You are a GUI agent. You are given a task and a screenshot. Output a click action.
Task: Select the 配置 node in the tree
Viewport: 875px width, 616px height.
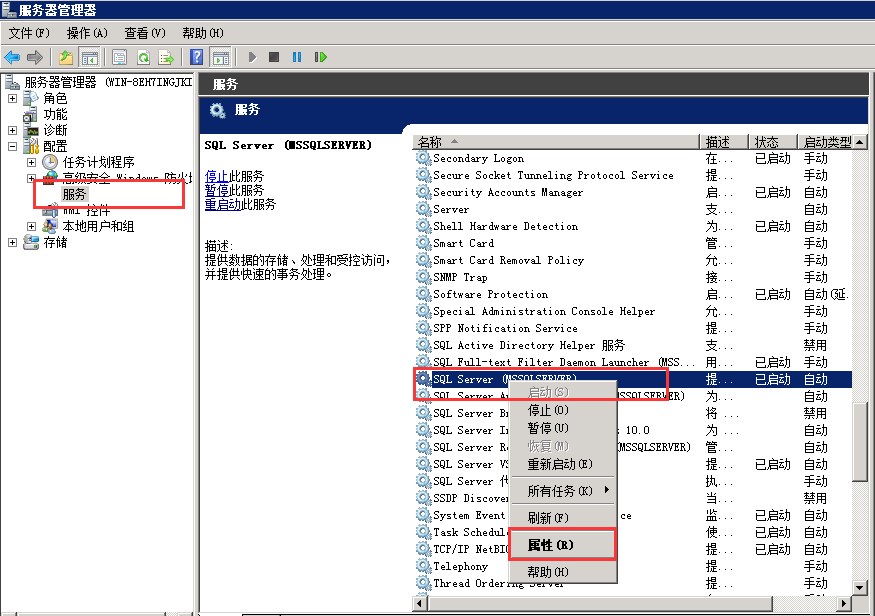[x=55, y=146]
